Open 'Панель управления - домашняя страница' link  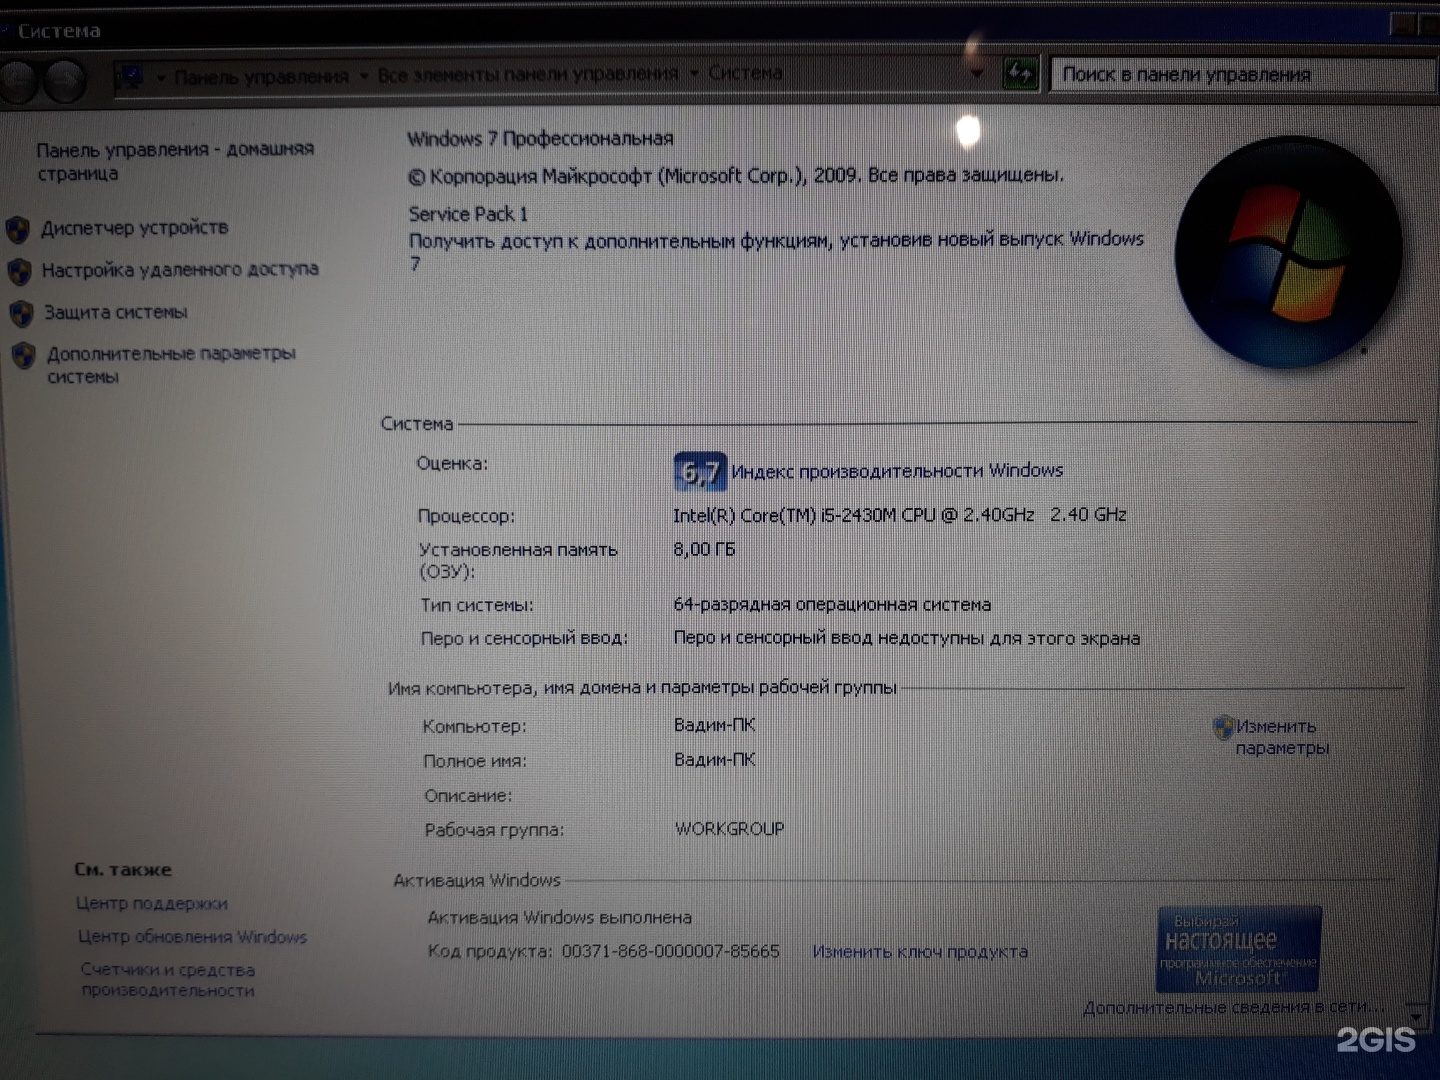click(x=175, y=161)
